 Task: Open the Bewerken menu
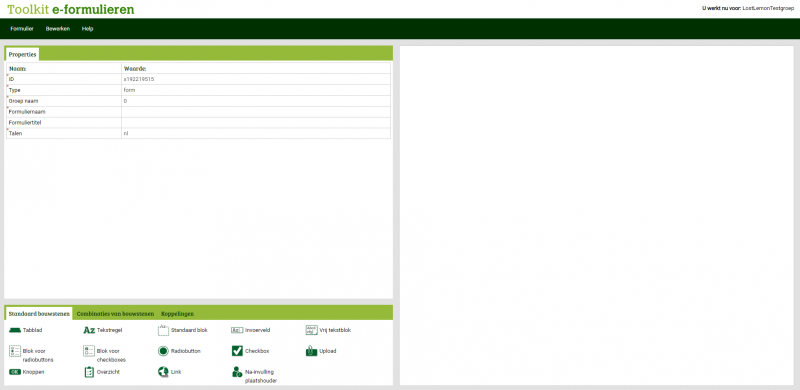(58, 29)
